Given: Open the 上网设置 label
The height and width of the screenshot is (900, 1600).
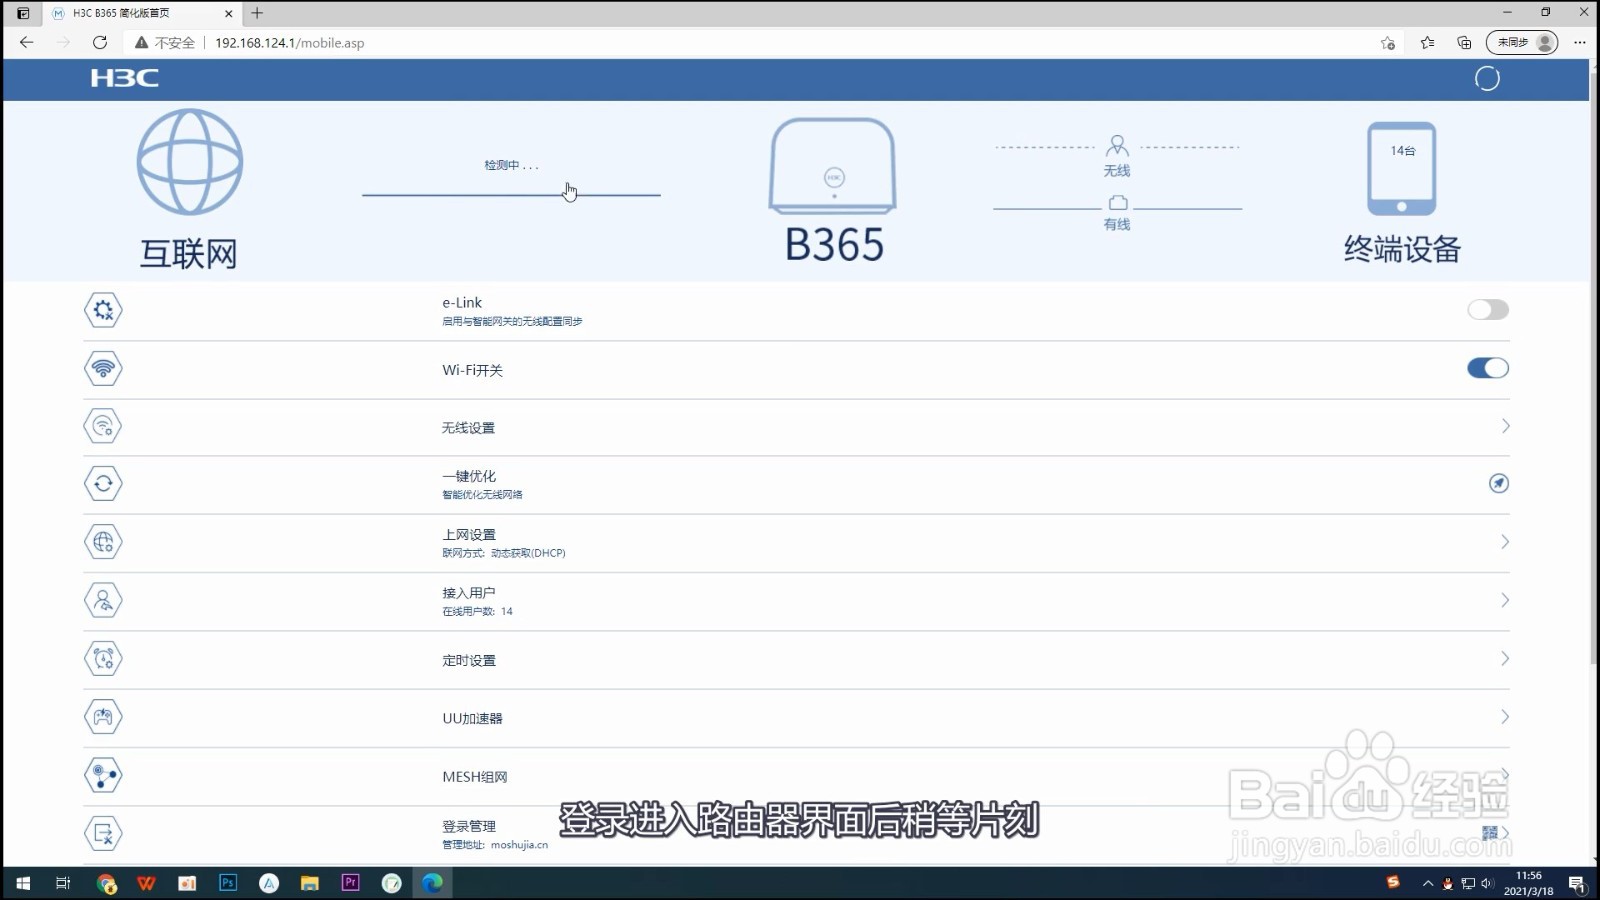Looking at the screenshot, I should (x=469, y=535).
